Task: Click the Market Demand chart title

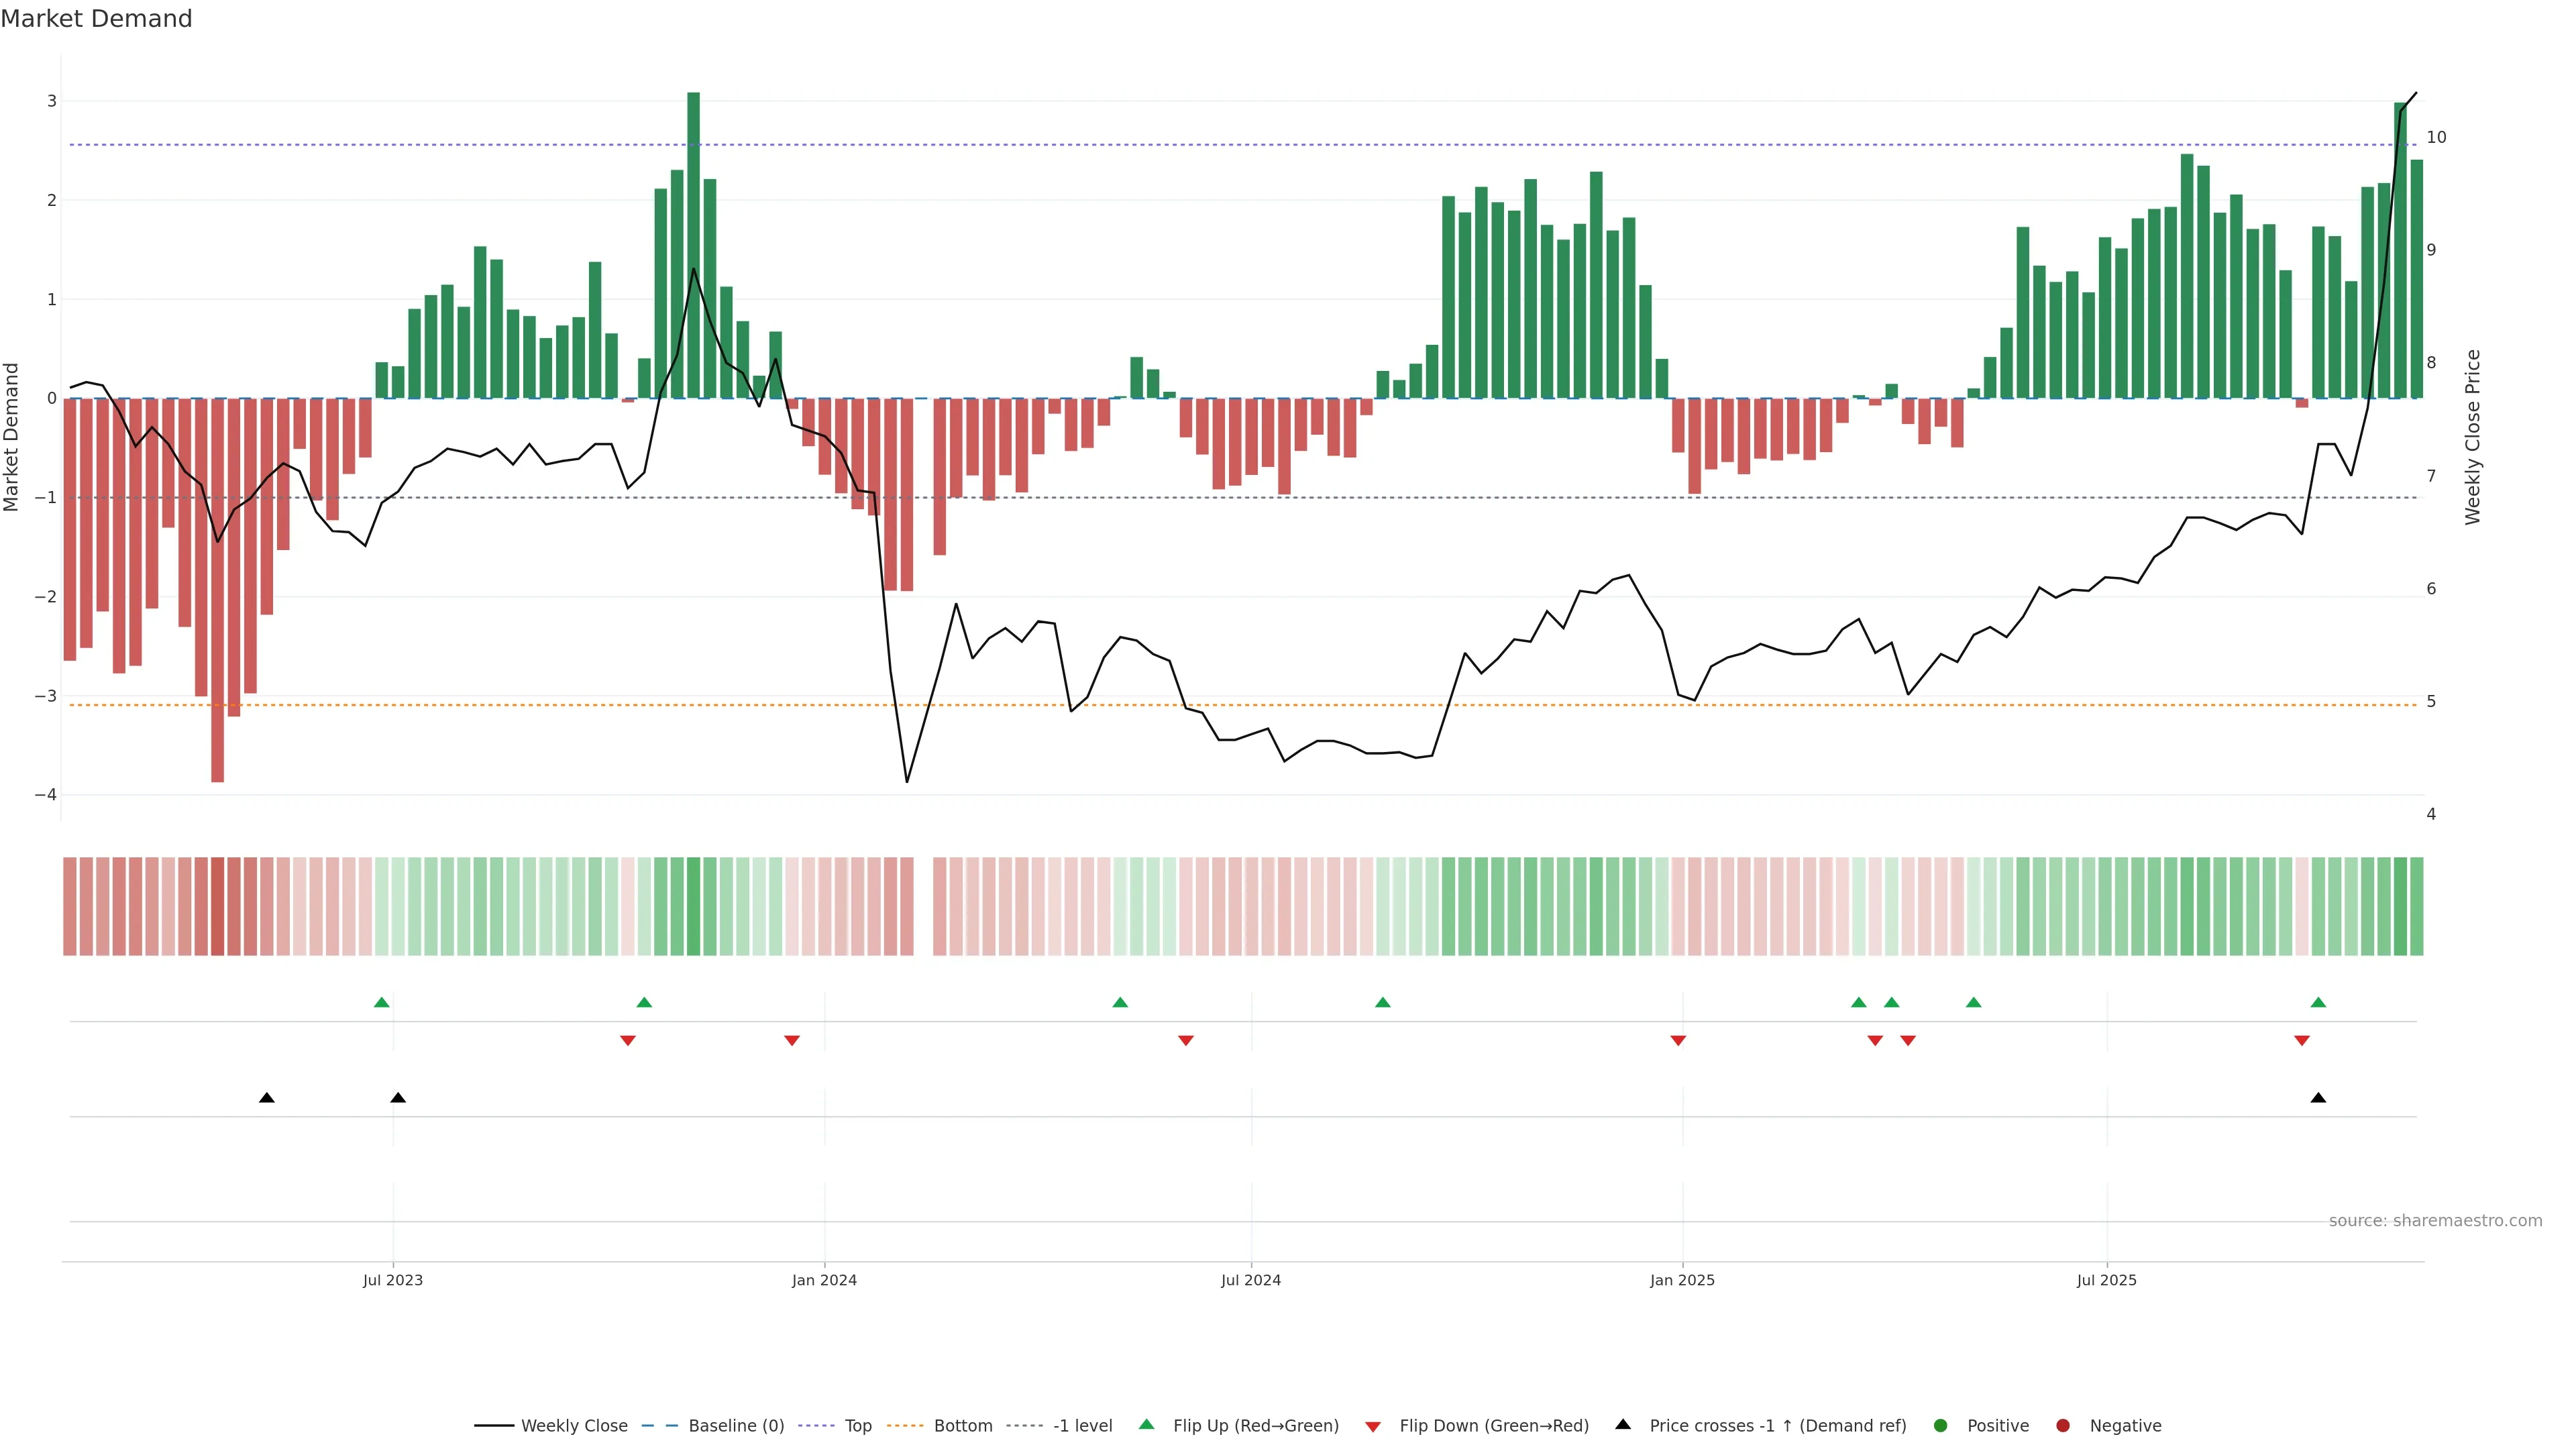Action: point(97,19)
